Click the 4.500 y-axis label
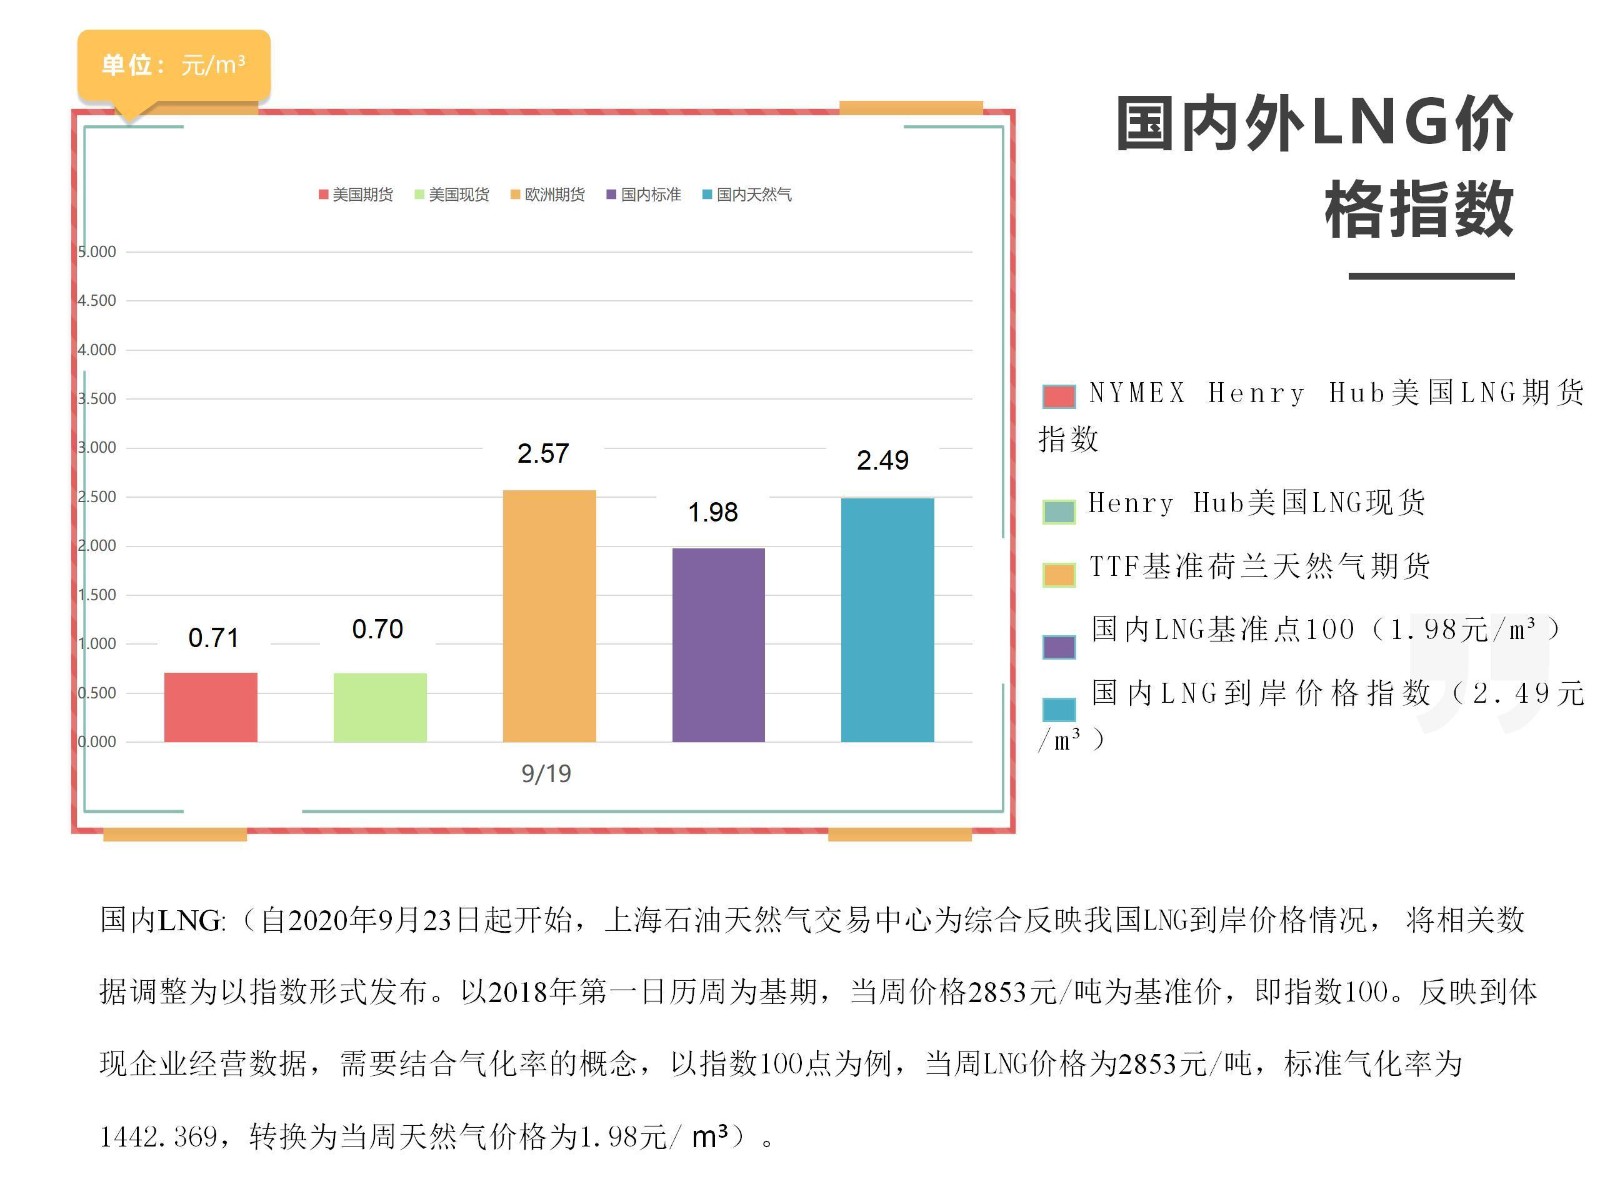 (97, 301)
